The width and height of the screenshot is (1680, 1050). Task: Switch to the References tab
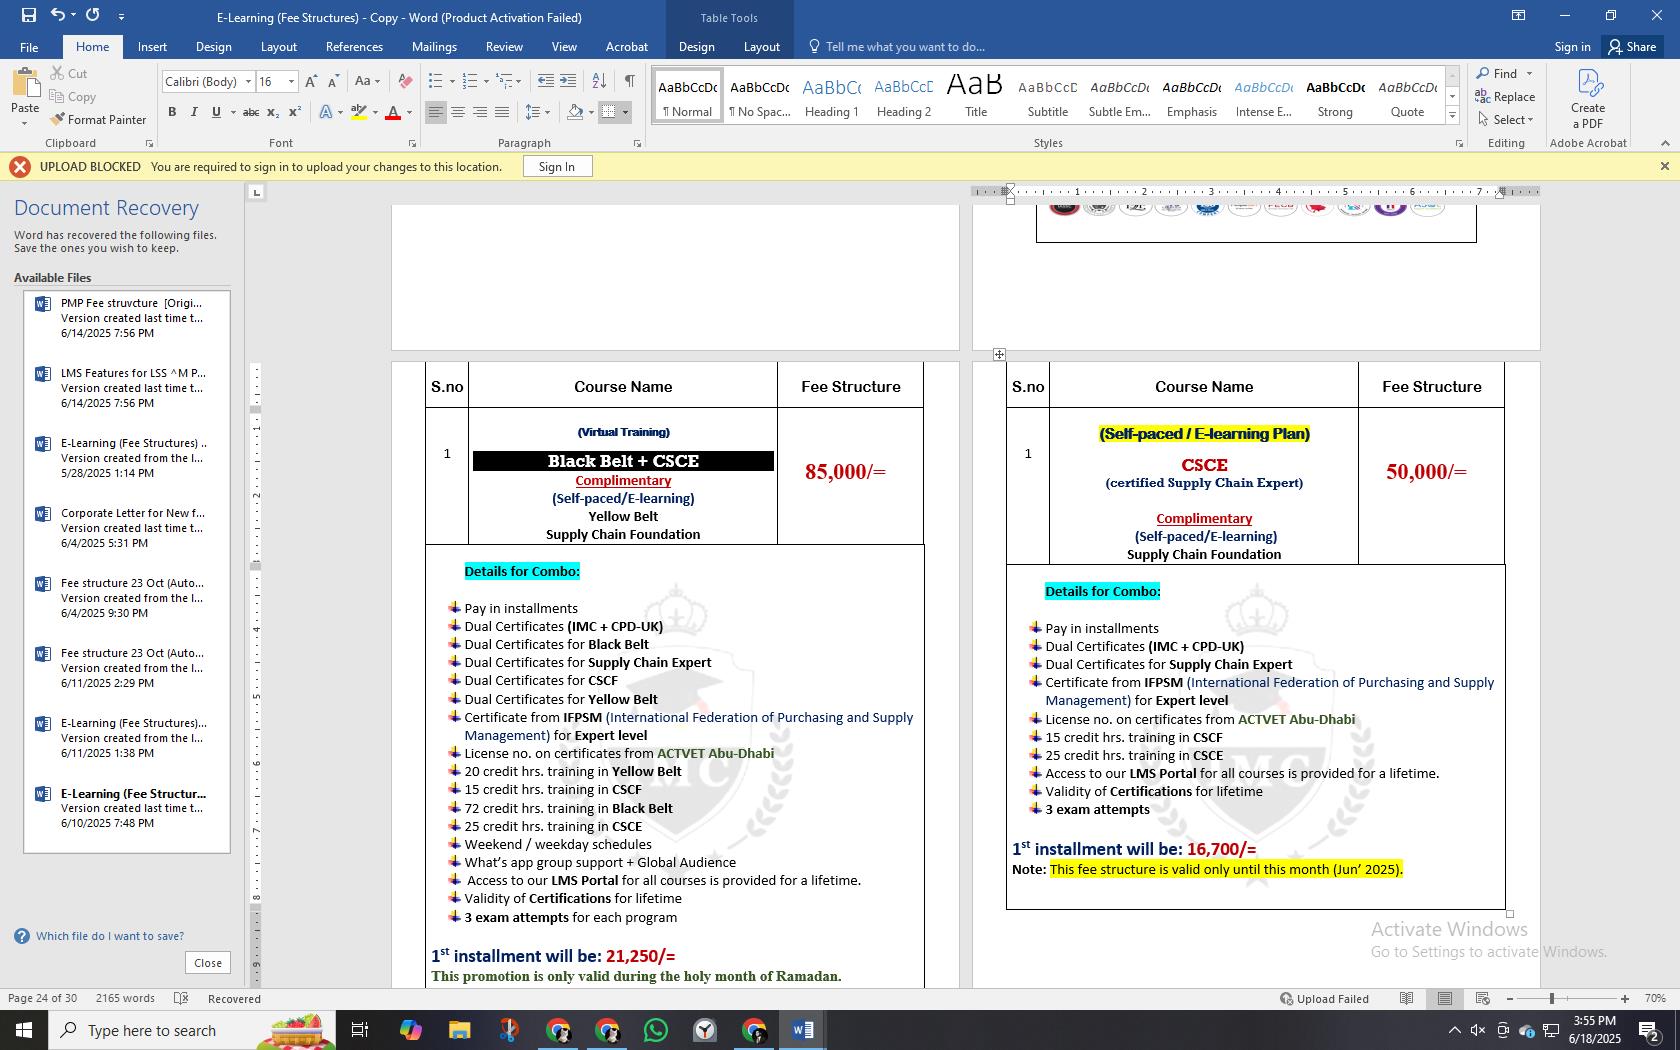pyautogui.click(x=354, y=47)
